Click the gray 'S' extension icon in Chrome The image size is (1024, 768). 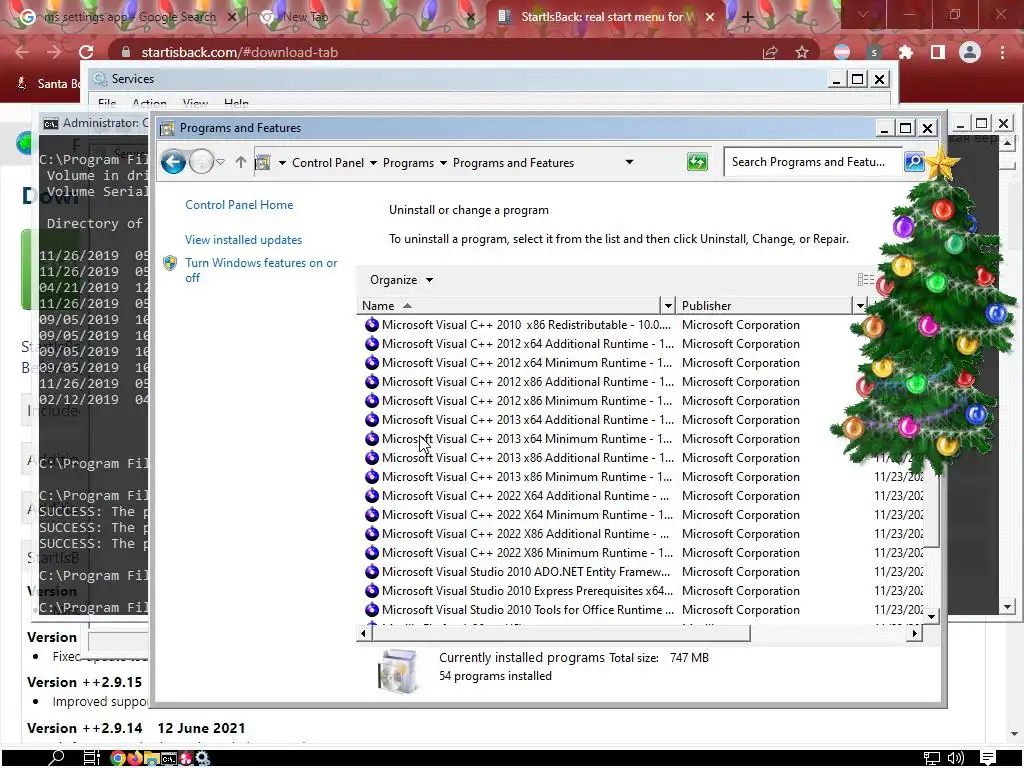(x=874, y=52)
